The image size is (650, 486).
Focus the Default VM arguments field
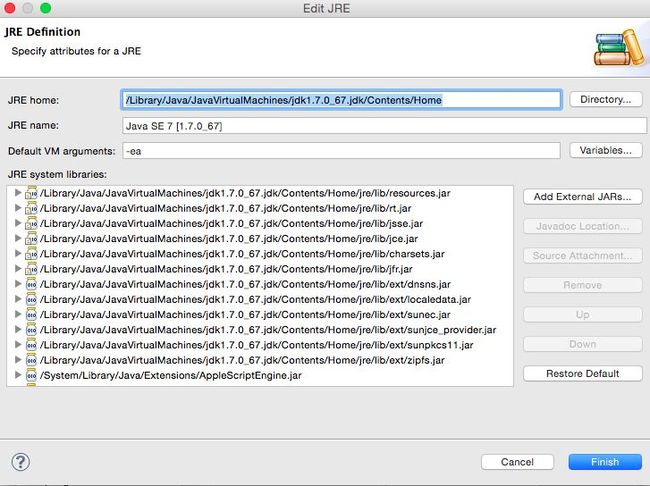[x=341, y=151]
